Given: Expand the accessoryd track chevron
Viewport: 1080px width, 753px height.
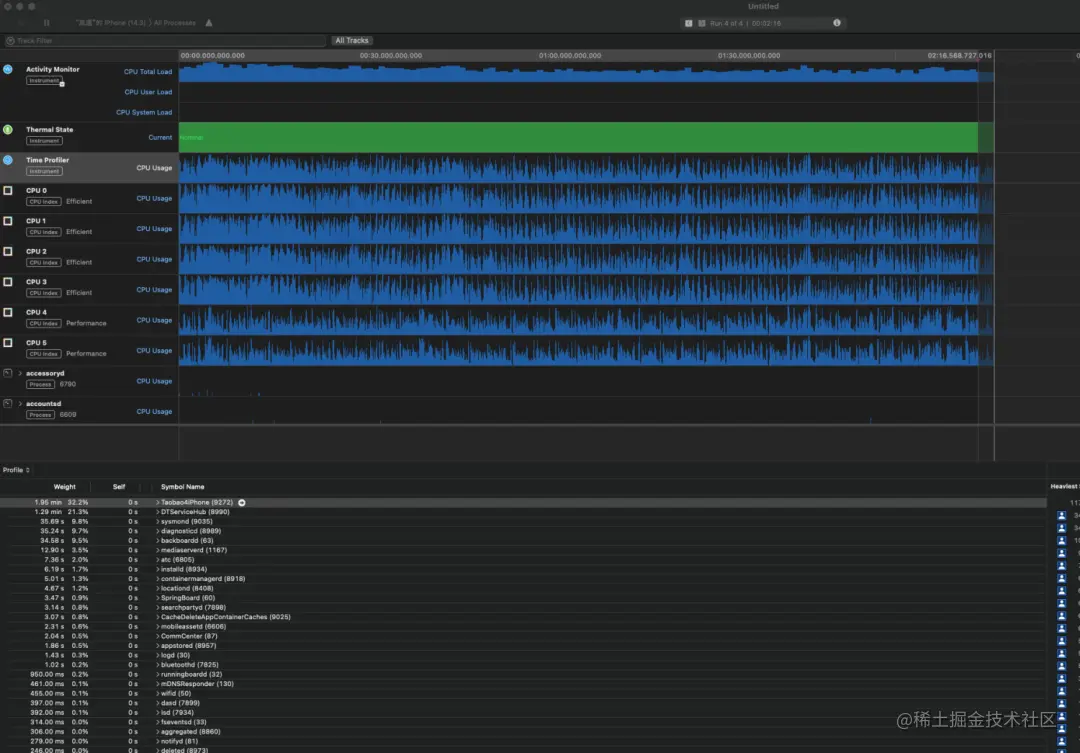Looking at the screenshot, I should coord(20,373).
